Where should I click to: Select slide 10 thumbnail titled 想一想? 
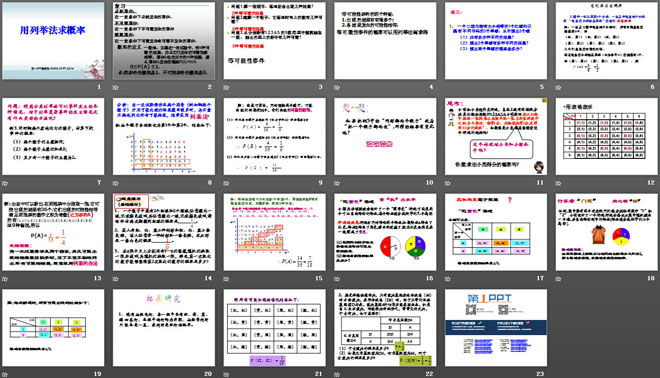pyautogui.click(x=385, y=136)
